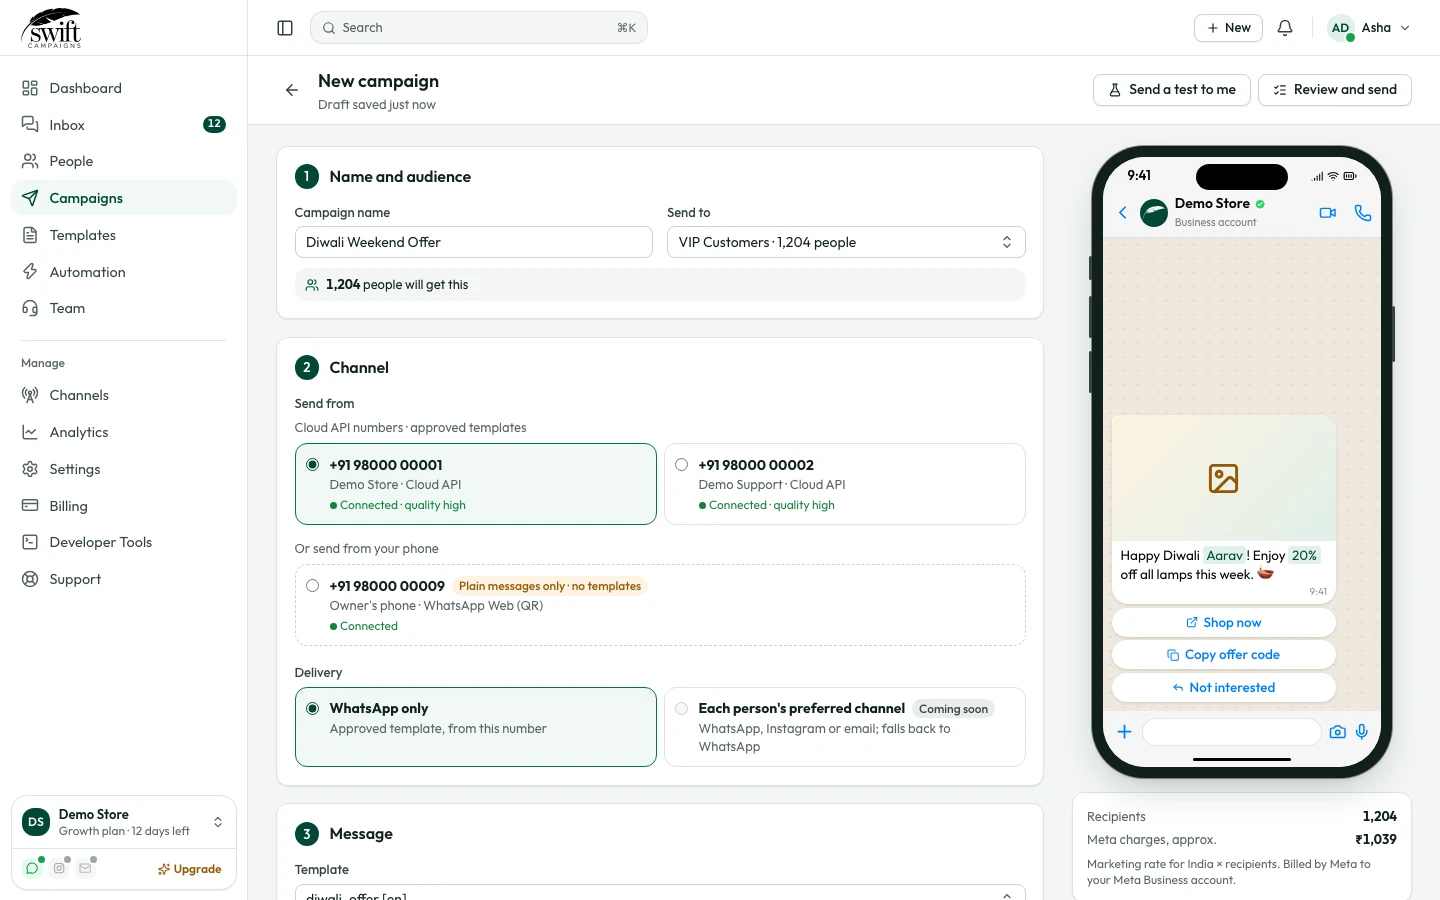Click the microphone icon in phone preview
The image size is (1440, 900).
pyautogui.click(x=1362, y=732)
